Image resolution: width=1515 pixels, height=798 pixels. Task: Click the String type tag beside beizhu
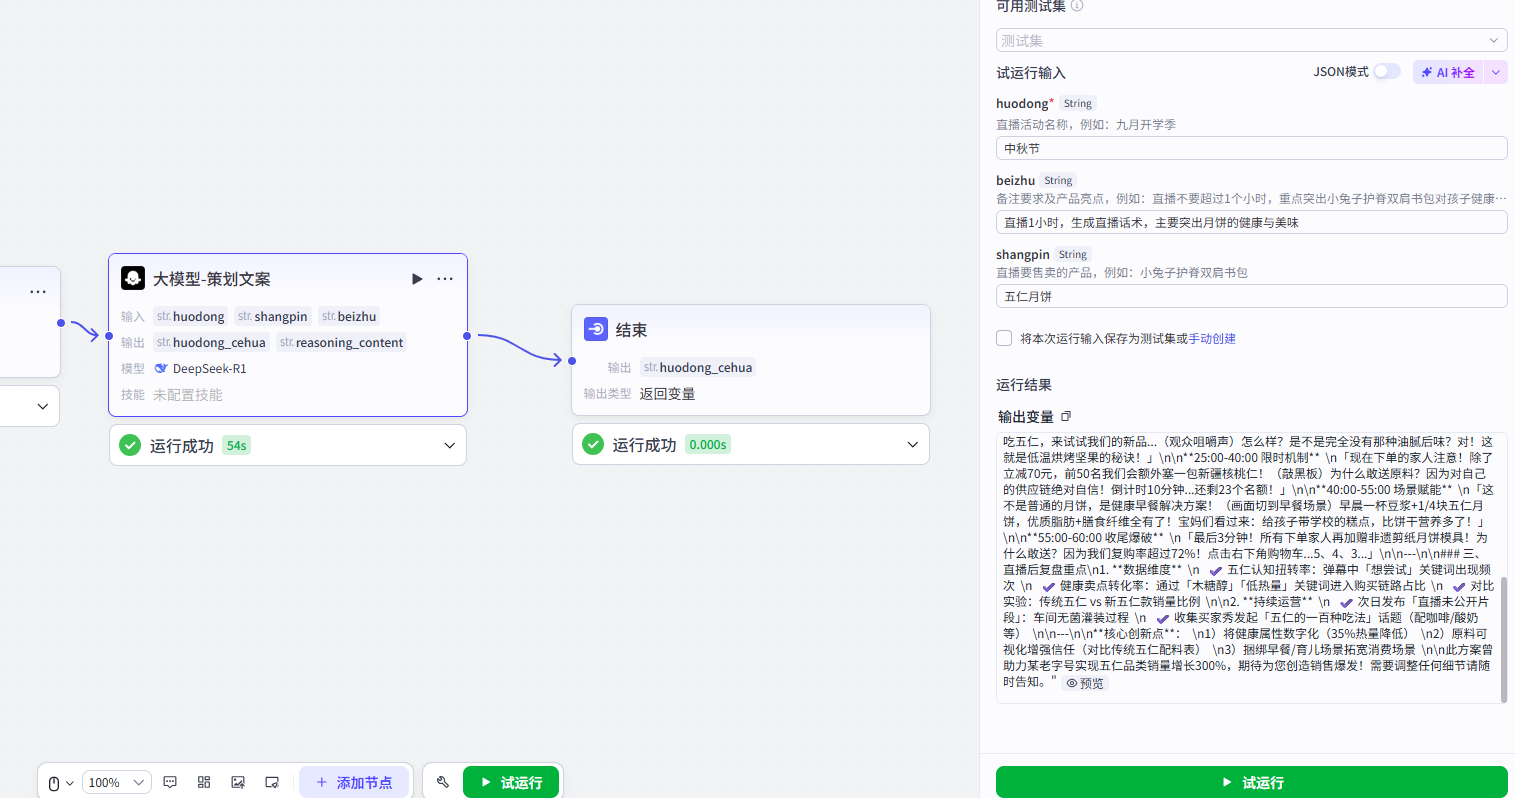1058,180
